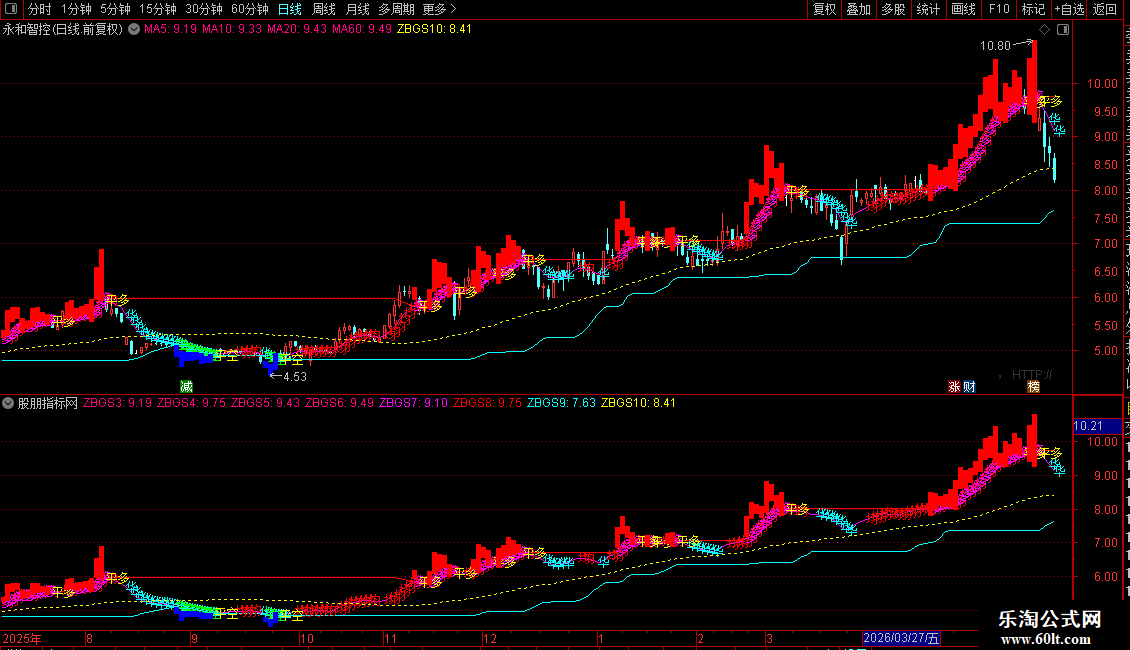Select the 2026/03/27 date marker
This screenshot has width=1130, height=650.
coord(902,638)
